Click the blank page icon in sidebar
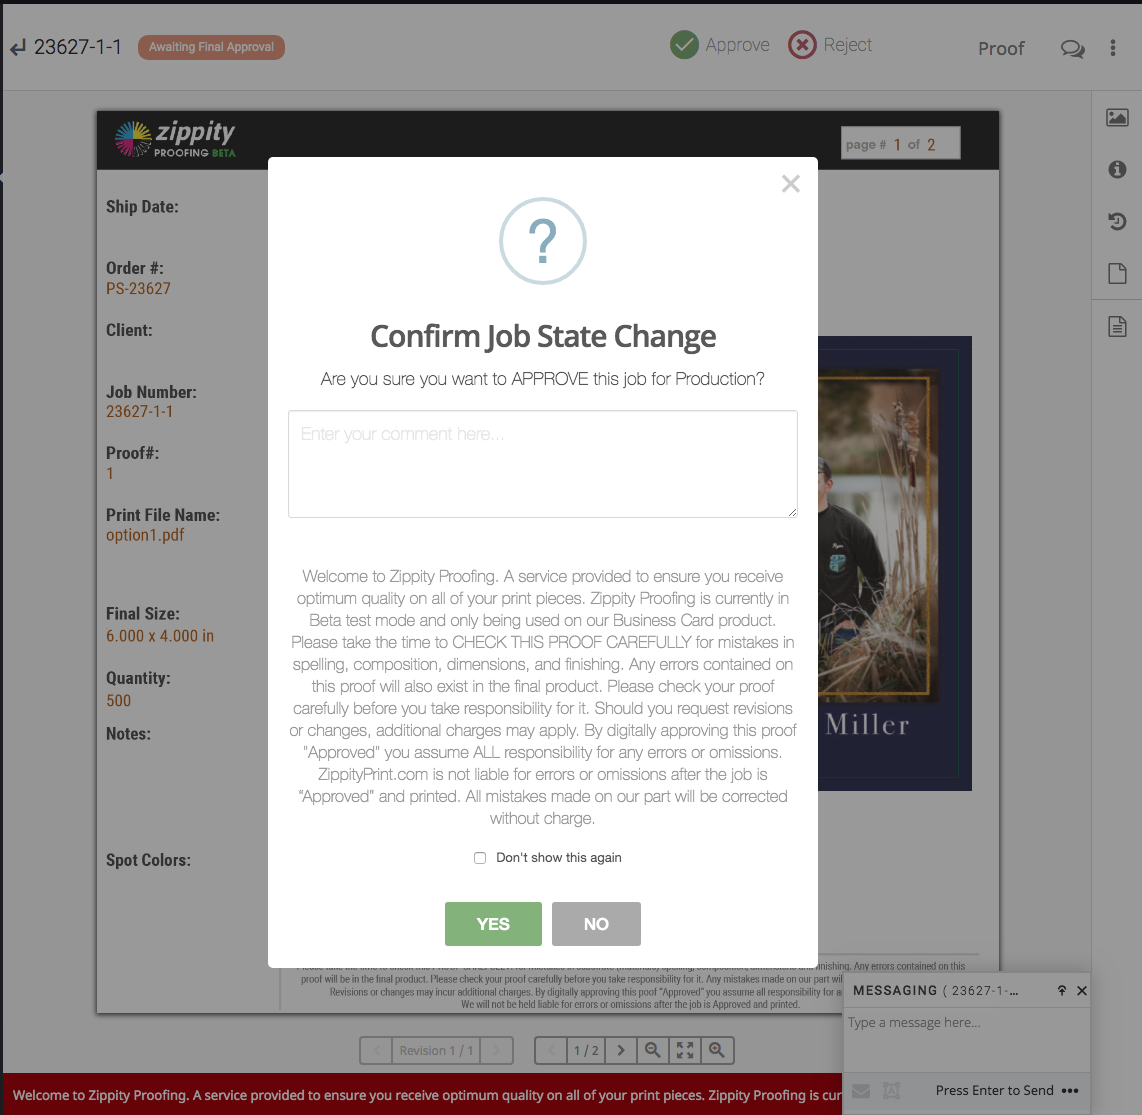Viewport: 1142px width, 1115px height. [1117, 274]
